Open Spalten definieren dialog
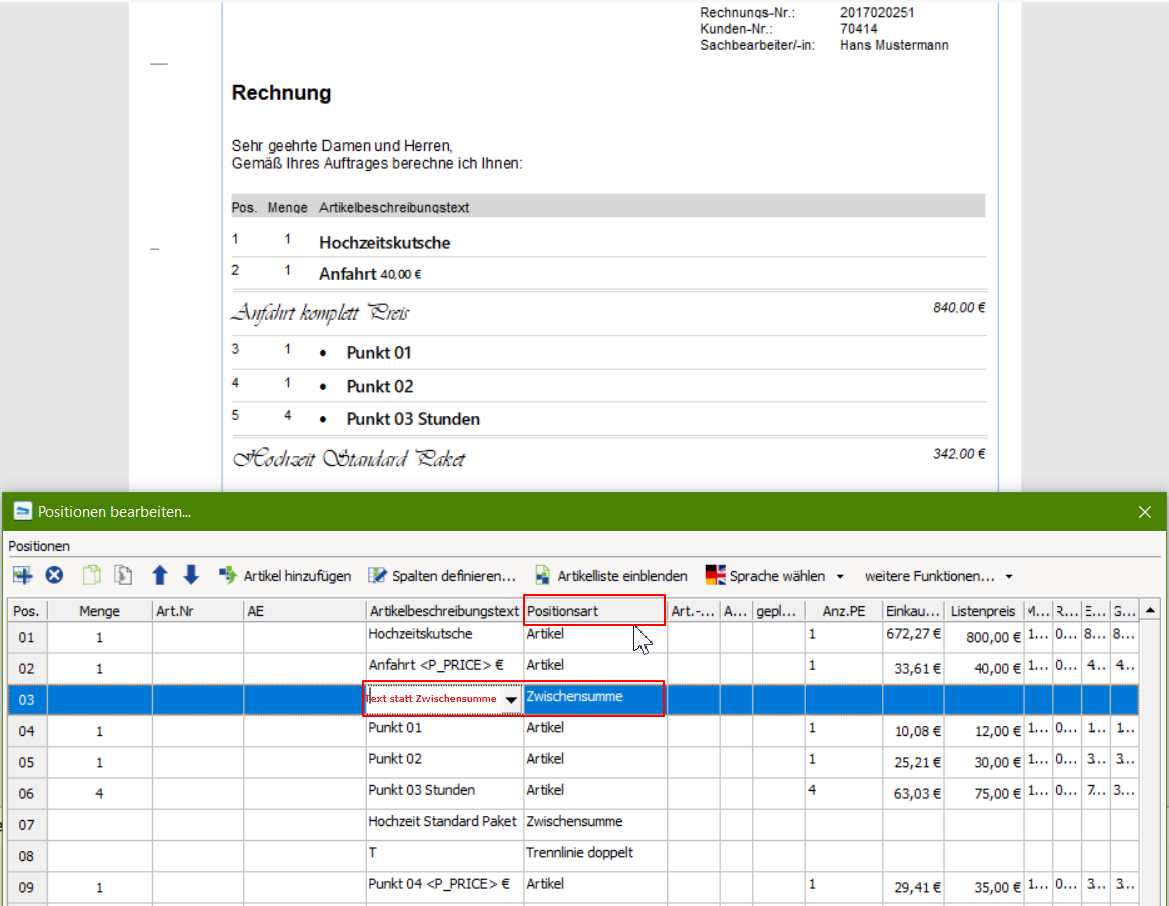 pos(442,576)
